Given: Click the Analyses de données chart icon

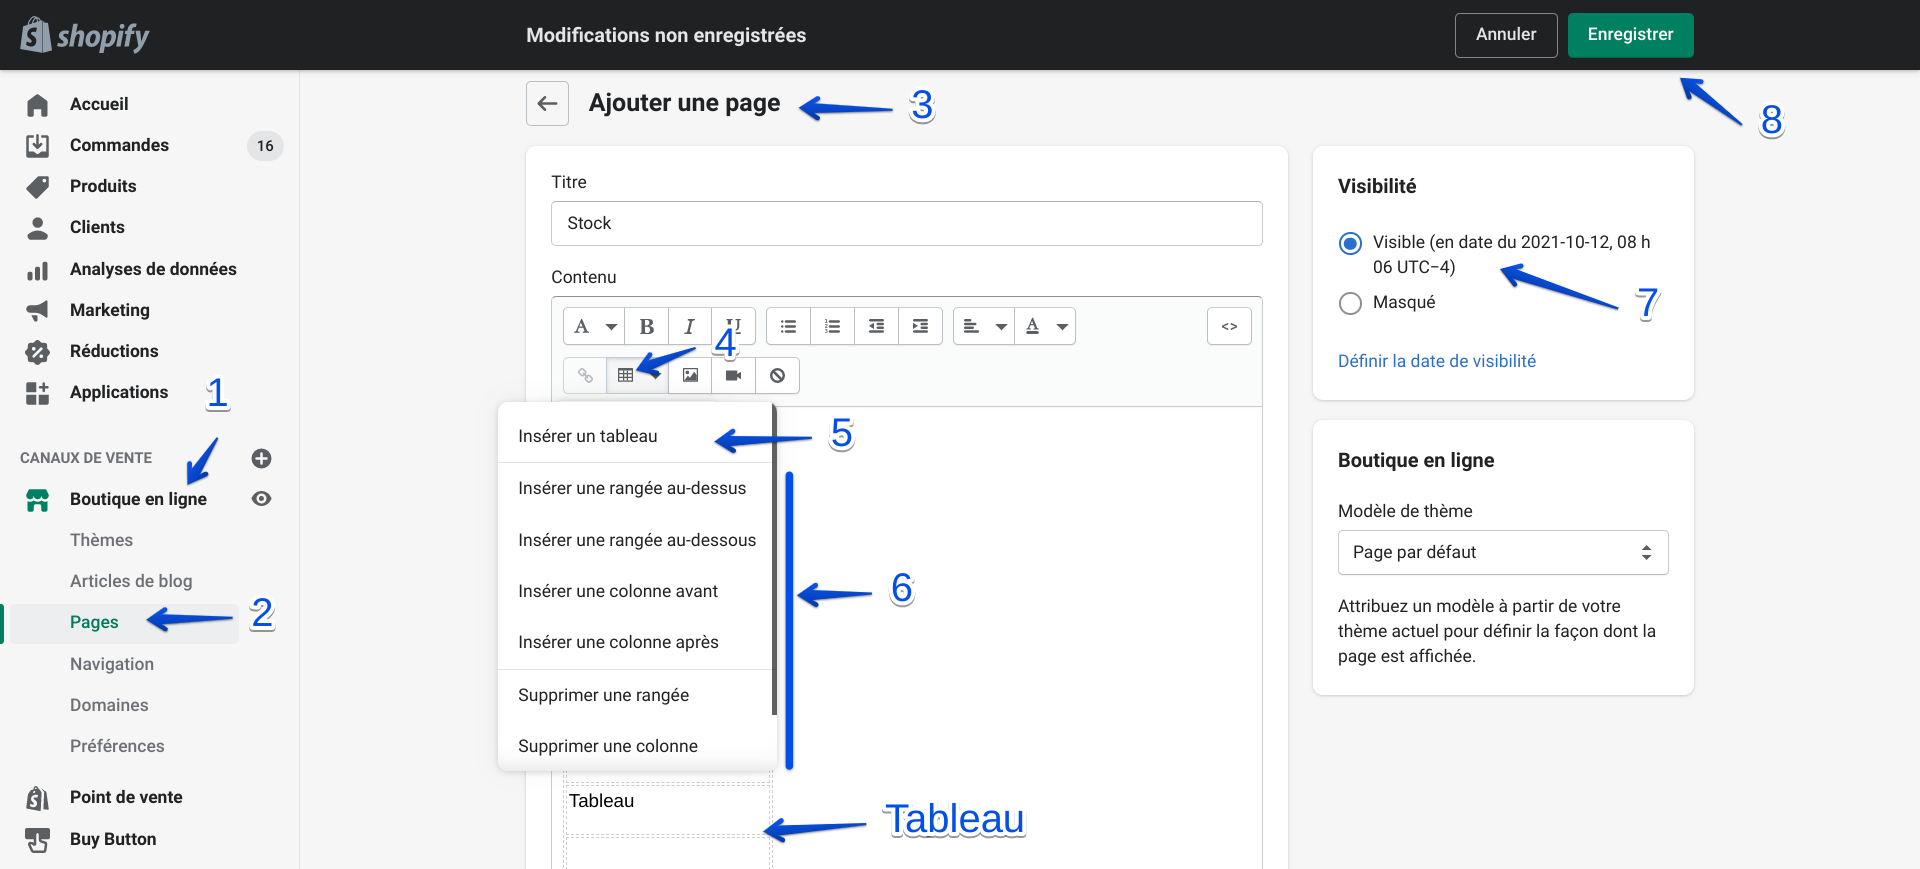Looking at the screenshot, I should (x=38, y=269).
